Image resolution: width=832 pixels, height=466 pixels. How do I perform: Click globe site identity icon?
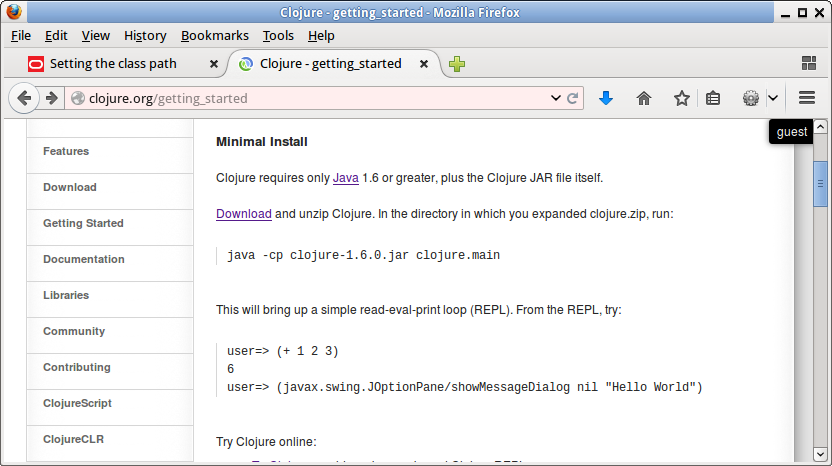[78, 98]
